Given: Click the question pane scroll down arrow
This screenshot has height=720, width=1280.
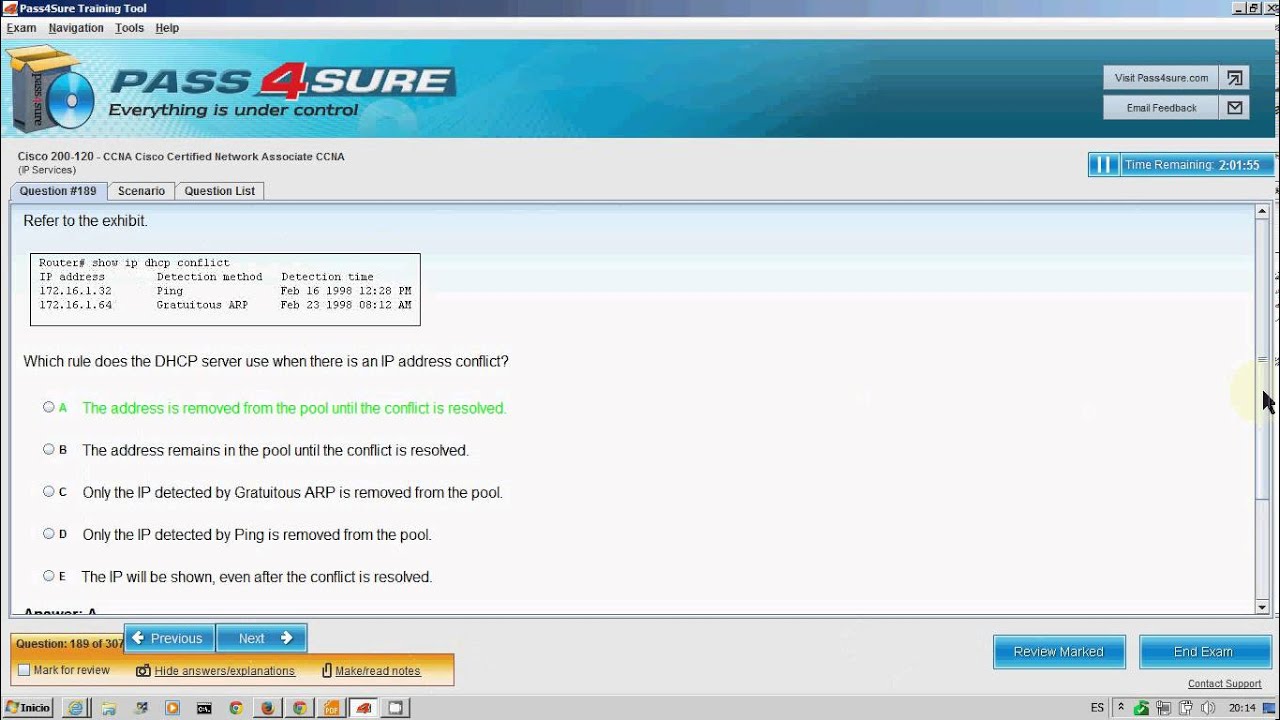Looking at the screenshot, I should [1262, 607].
